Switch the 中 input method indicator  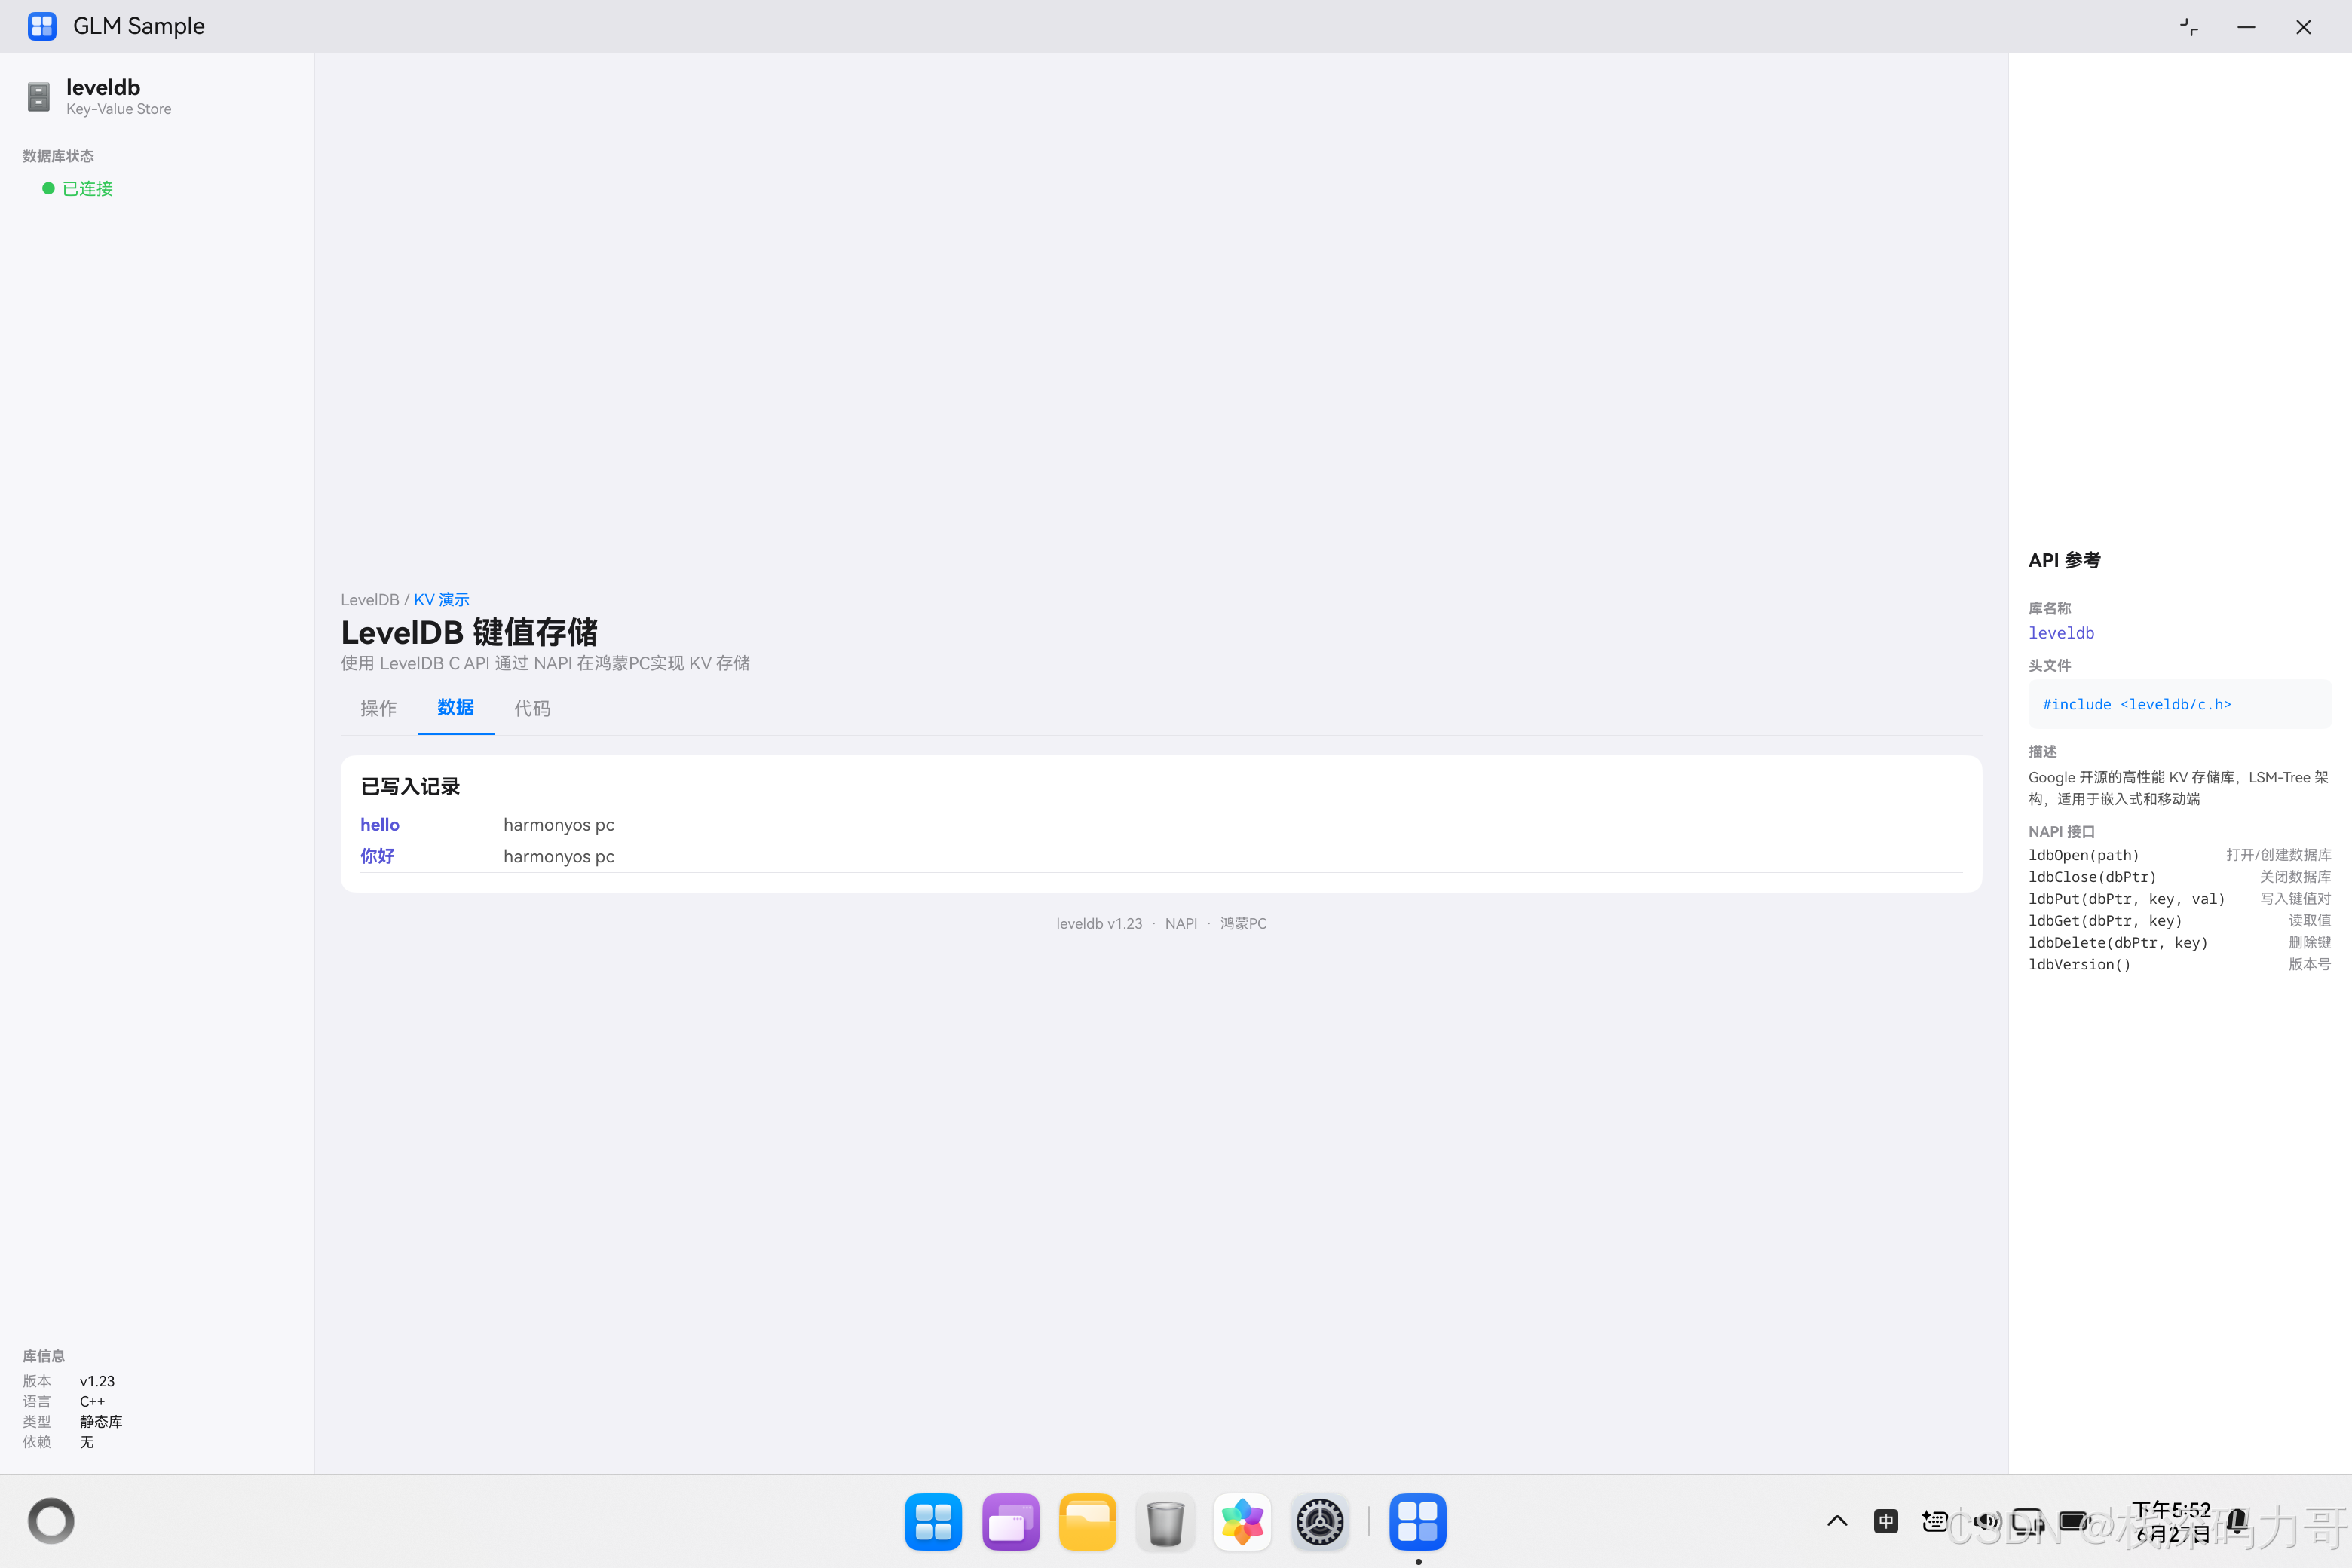pos(1886,1521)
